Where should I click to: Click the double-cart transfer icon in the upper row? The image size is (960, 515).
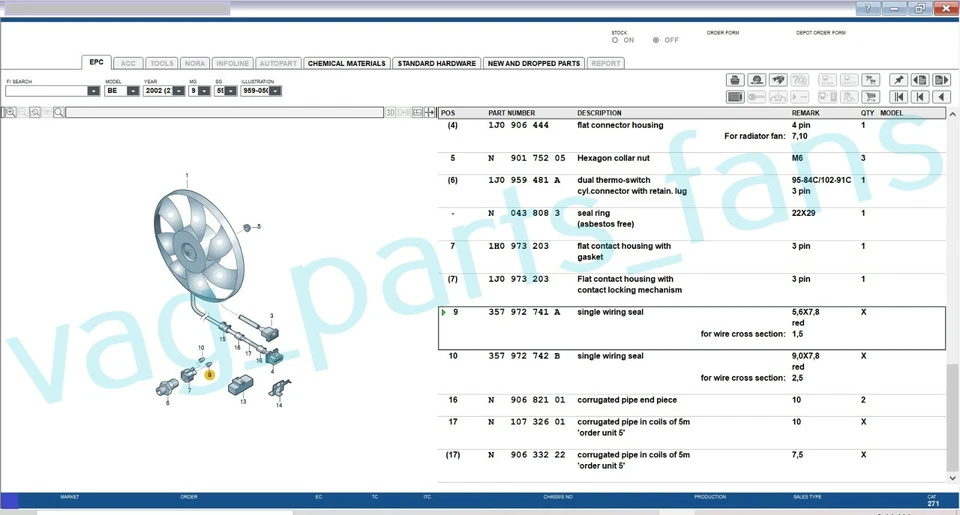[x=870, y=80]
